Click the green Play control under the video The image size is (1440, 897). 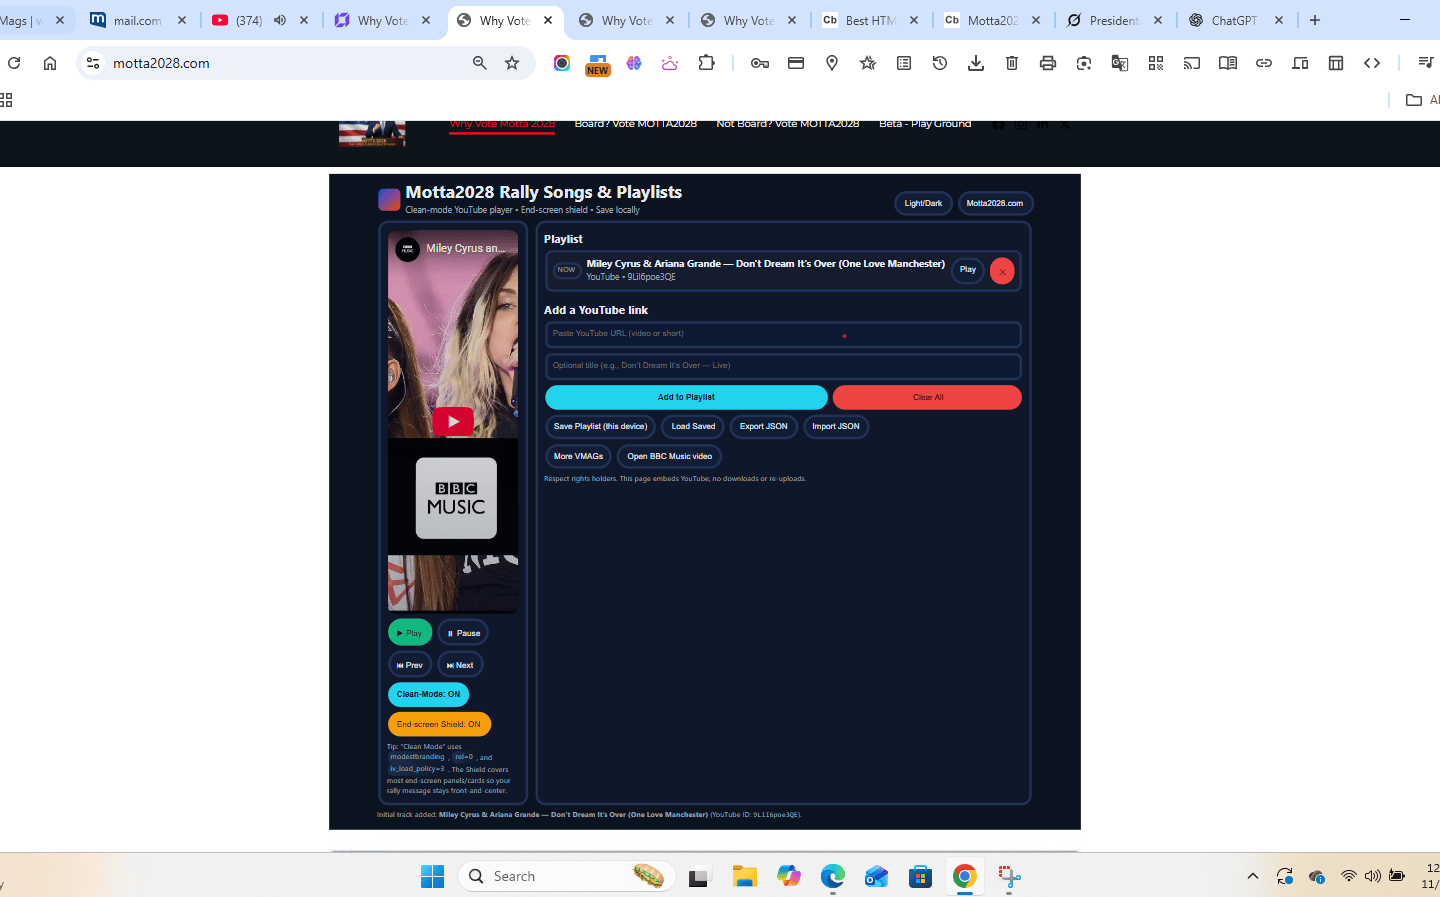pyautogui.click(x=410, y=633)
